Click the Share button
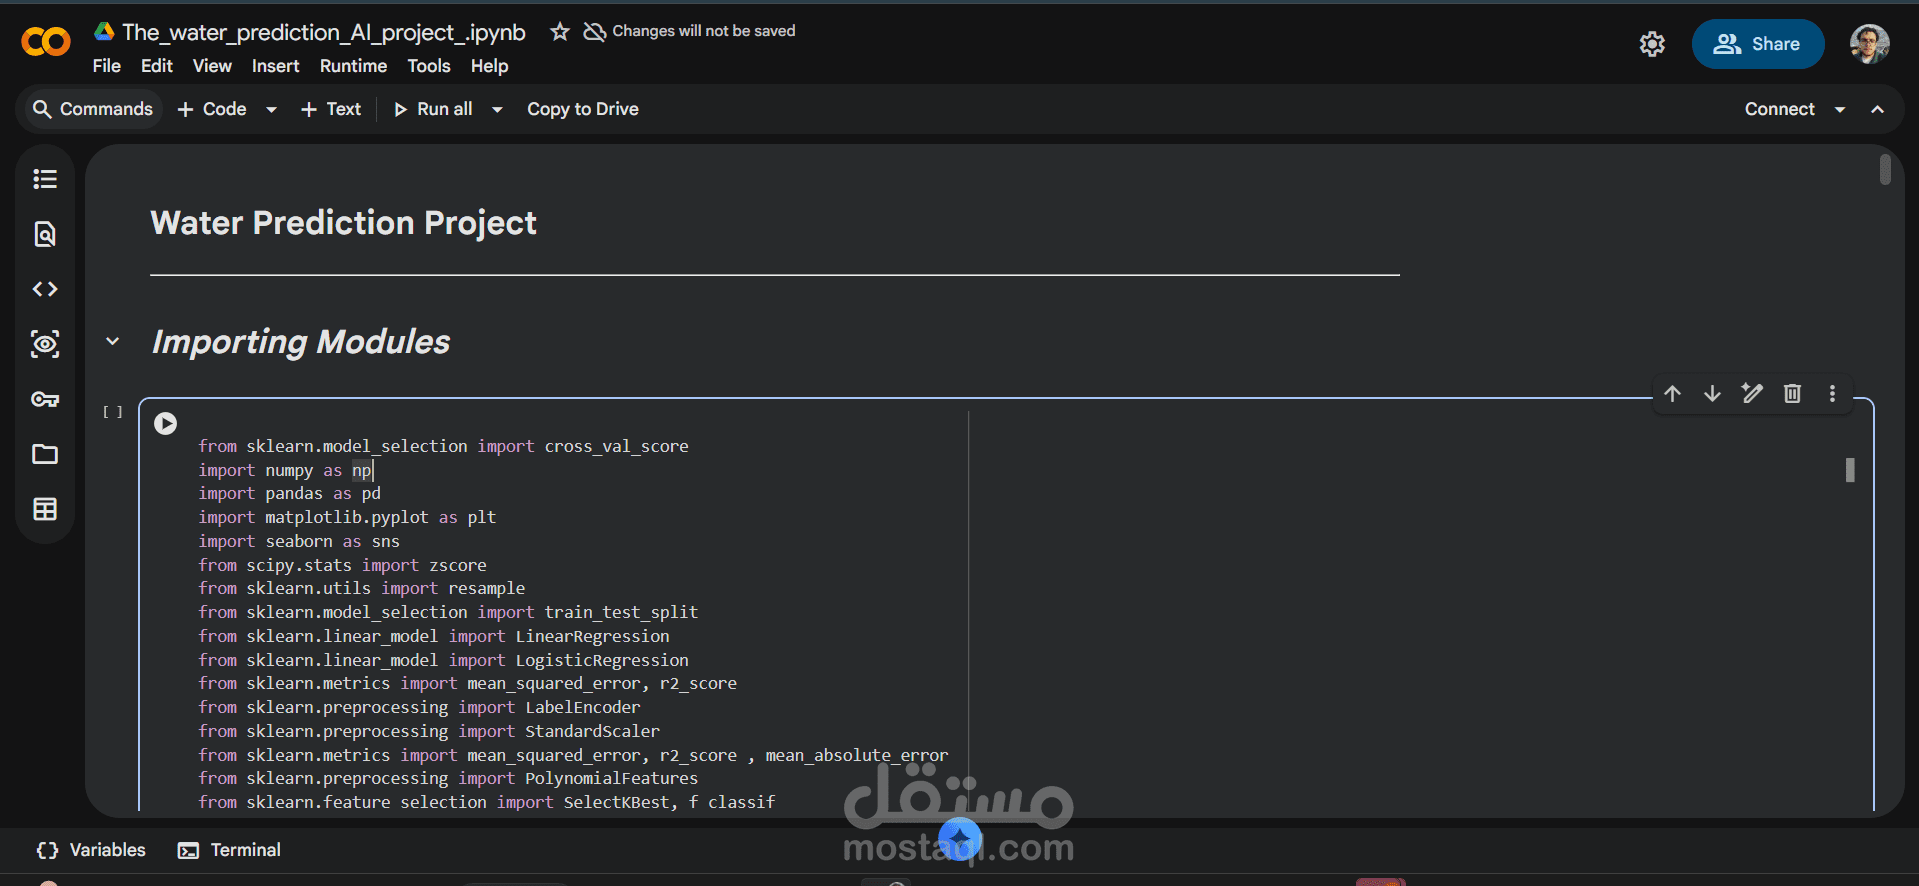 tap(1758, 44)
